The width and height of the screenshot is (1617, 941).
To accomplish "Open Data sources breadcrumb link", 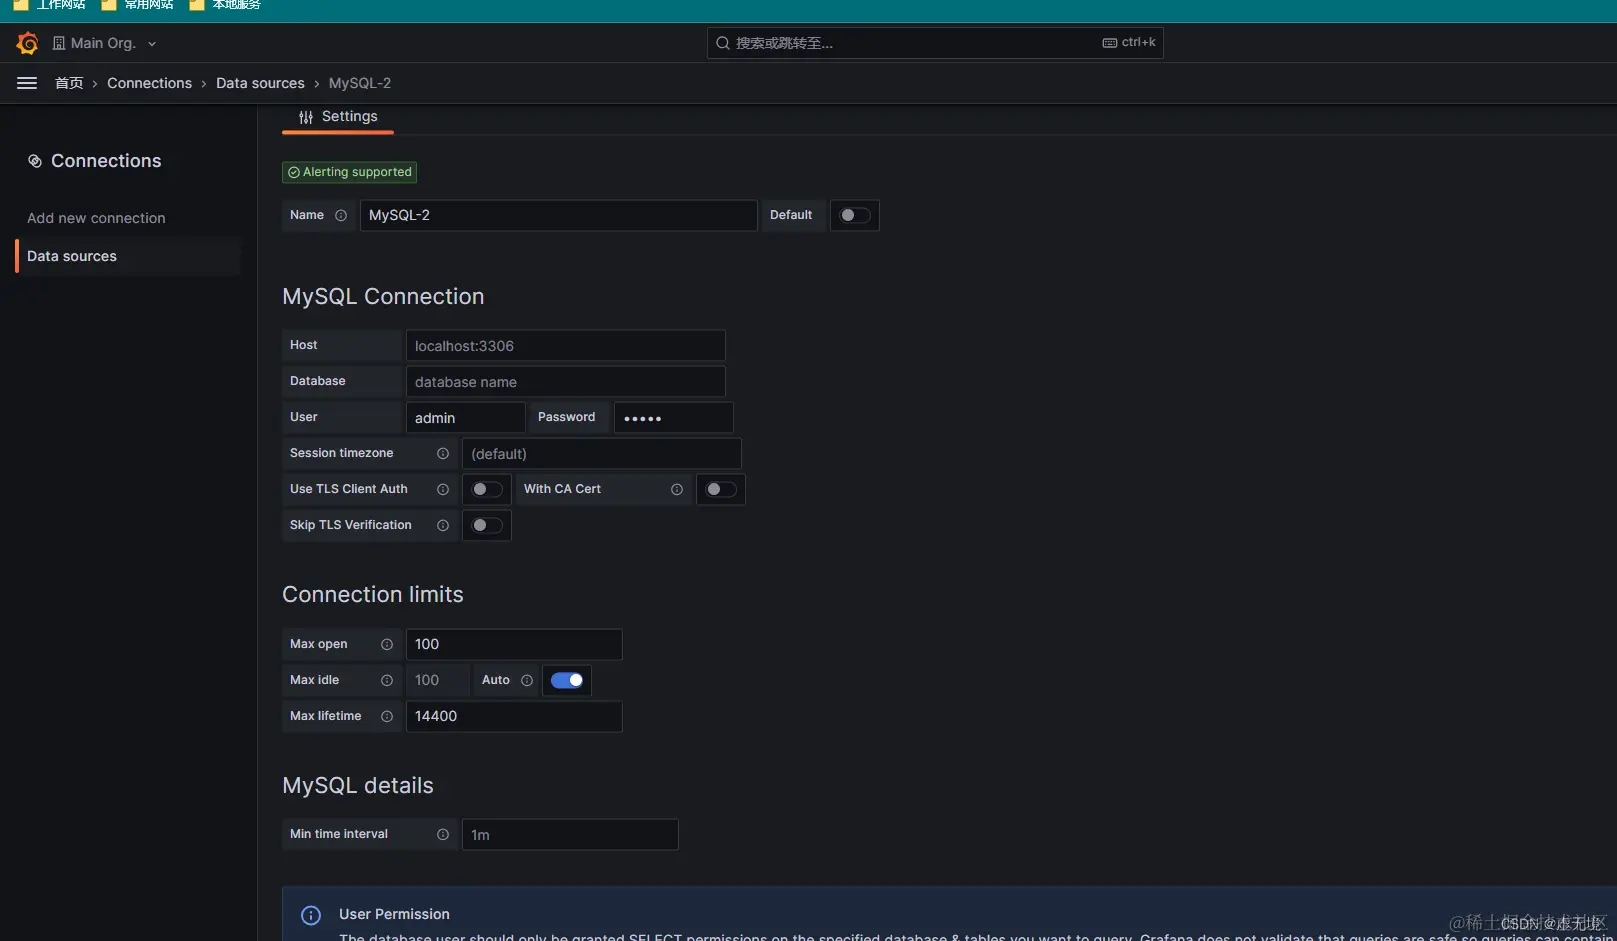I will pyautogui.click(x=260, y=83).
